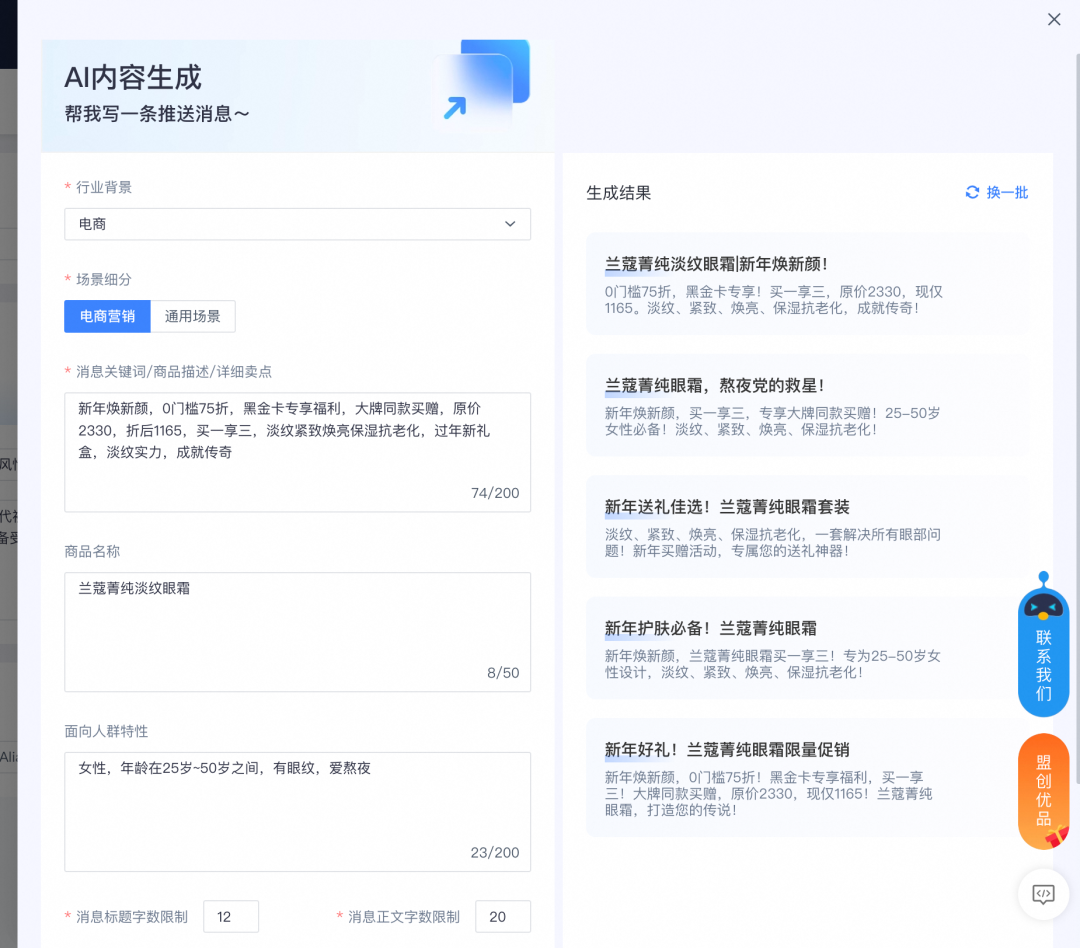
Task: Click the title character limit field showing 12
Action: 231,916
